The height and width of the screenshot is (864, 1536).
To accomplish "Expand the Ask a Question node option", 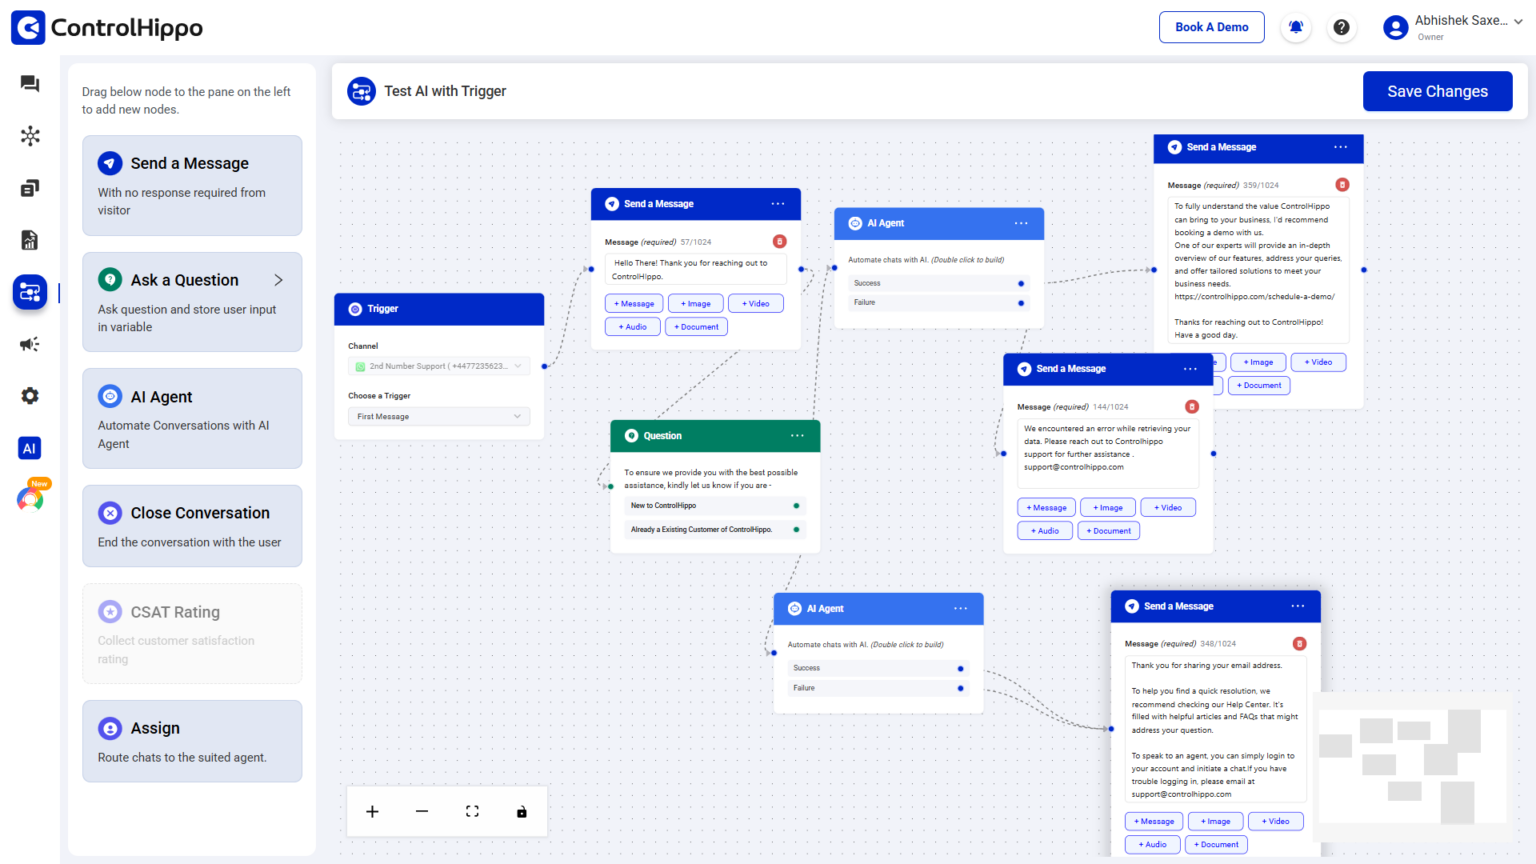I will [278, 280].
